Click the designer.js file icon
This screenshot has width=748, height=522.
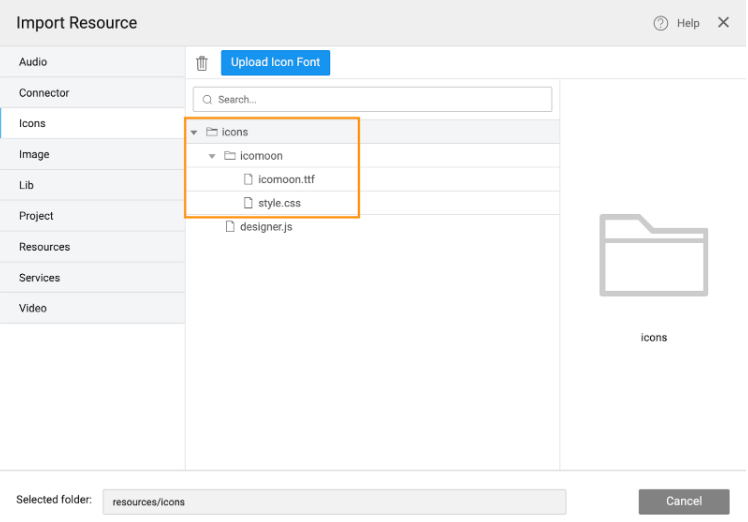(x=230, y=227)
